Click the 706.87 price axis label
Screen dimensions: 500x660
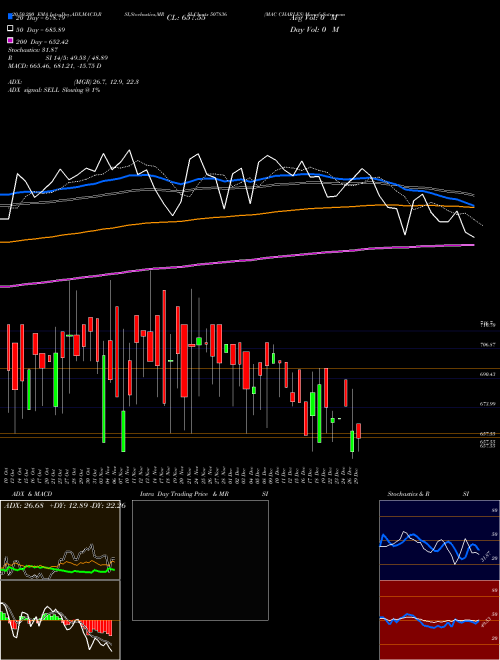pyautogui.click(x=488, y=345)
